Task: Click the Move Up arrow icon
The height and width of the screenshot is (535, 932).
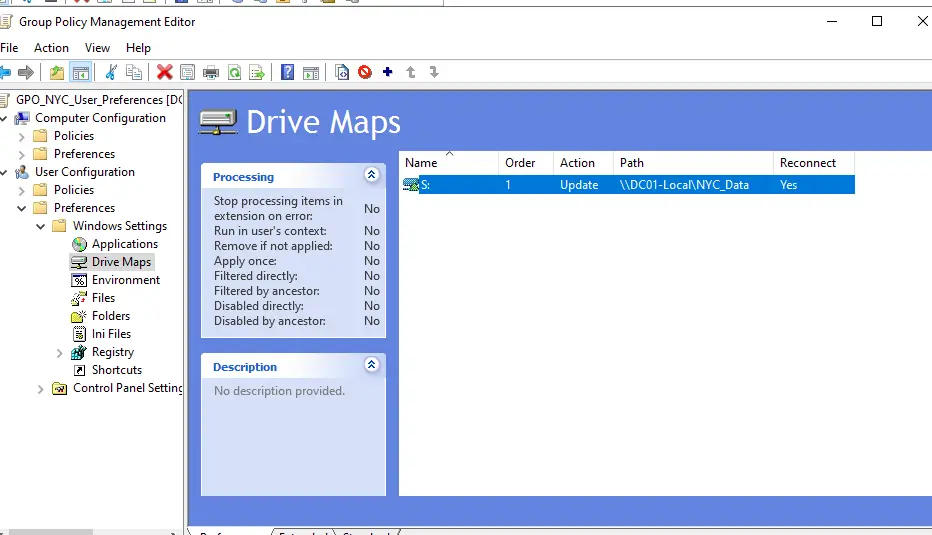Action: 411,73
